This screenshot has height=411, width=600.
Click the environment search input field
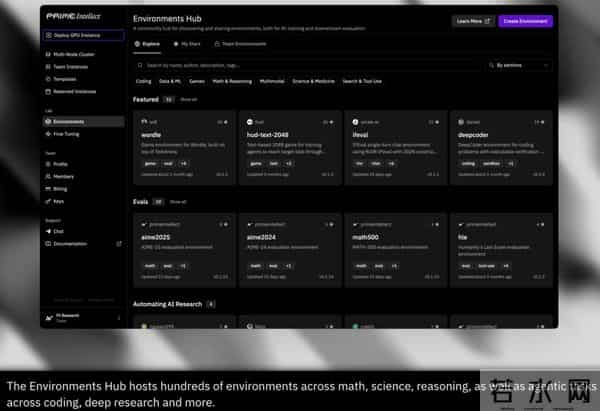click(300, 64)
